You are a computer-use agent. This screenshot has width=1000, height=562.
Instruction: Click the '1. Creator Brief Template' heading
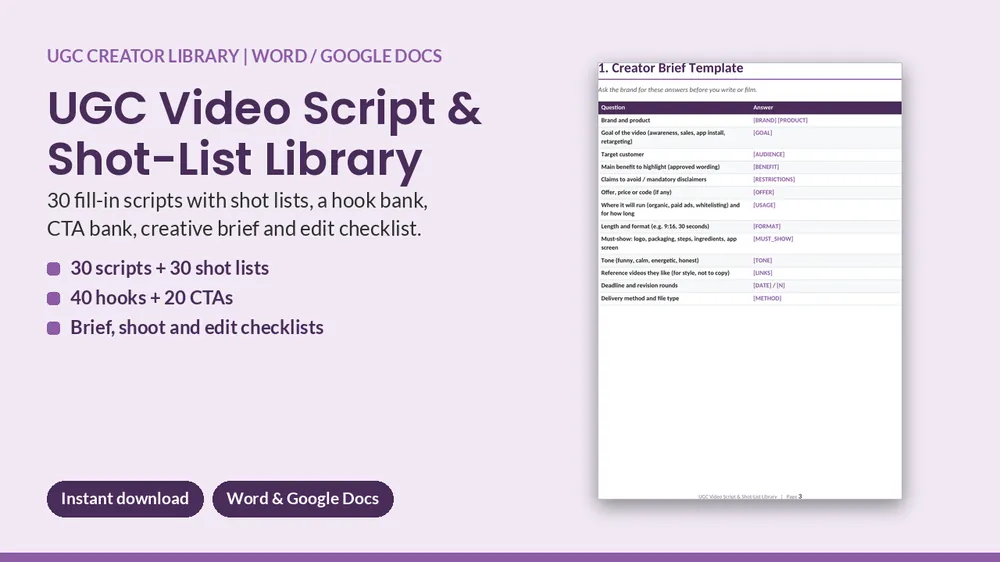coord(671,68)
